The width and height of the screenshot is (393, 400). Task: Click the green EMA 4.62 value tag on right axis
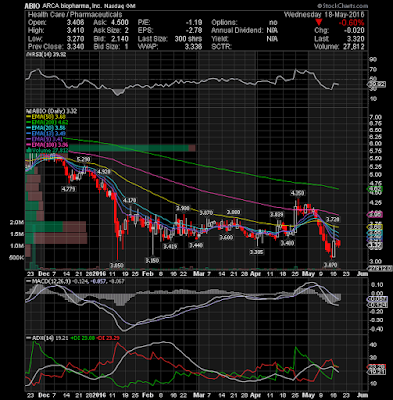[x=376, y=189]
